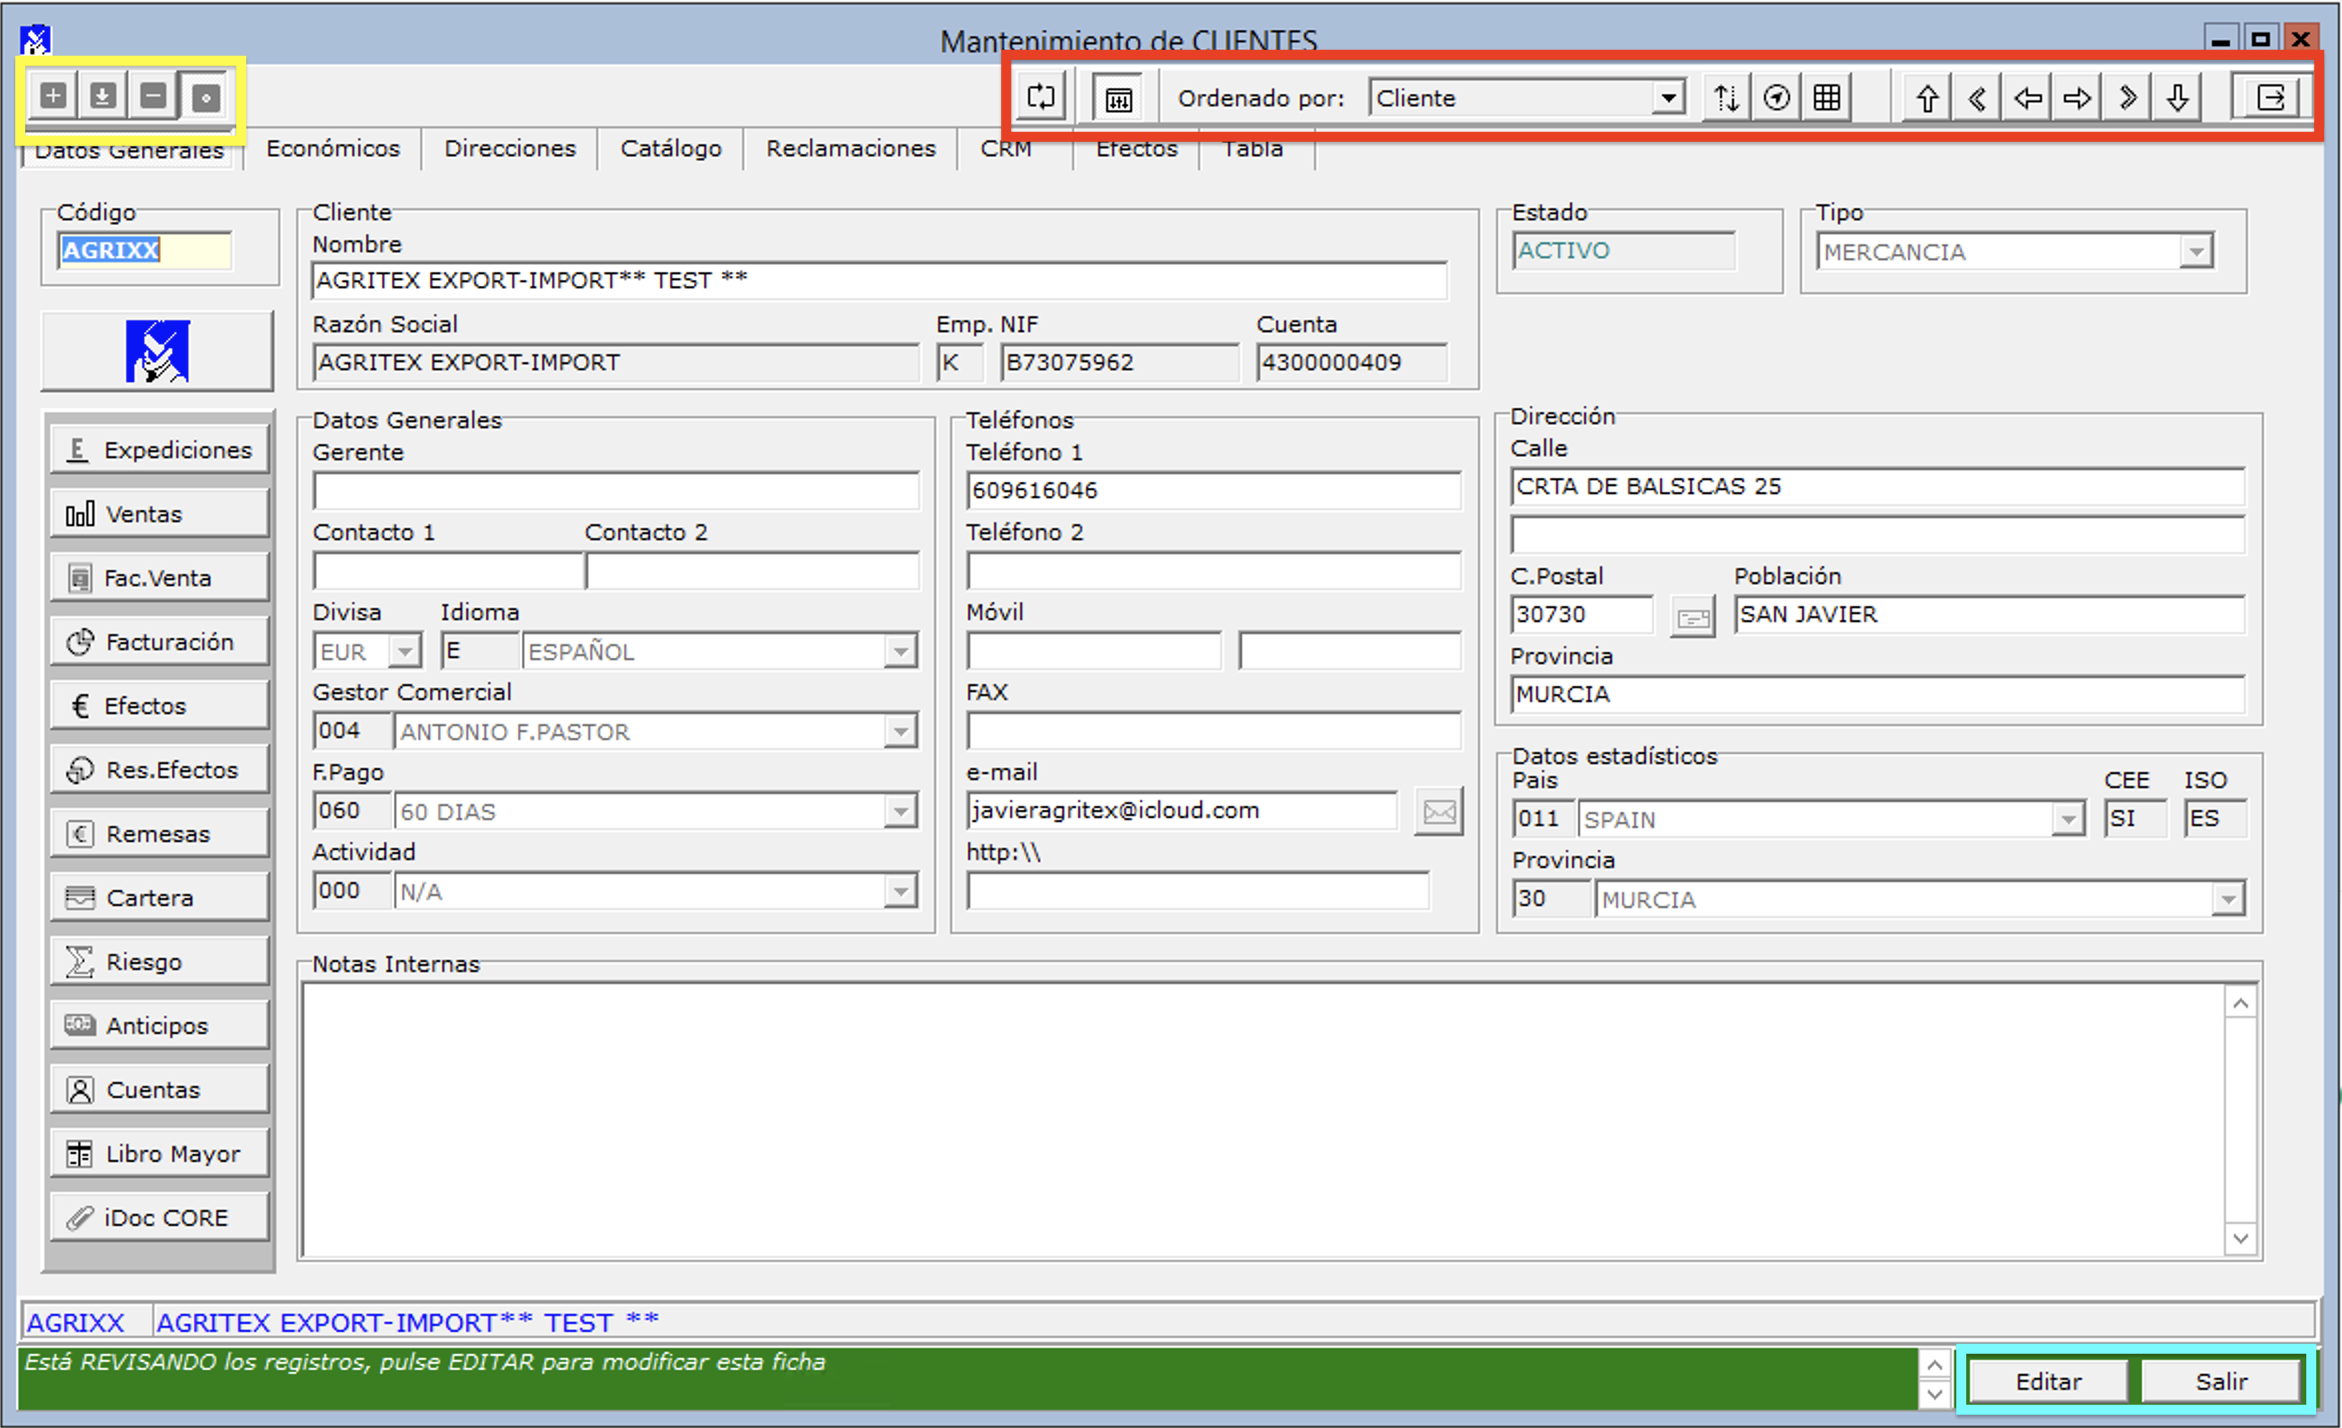Click the refresh/reload records icon
Image resolution: width=2342 pixels, height=1428 pixels.
coord(1041,98)
